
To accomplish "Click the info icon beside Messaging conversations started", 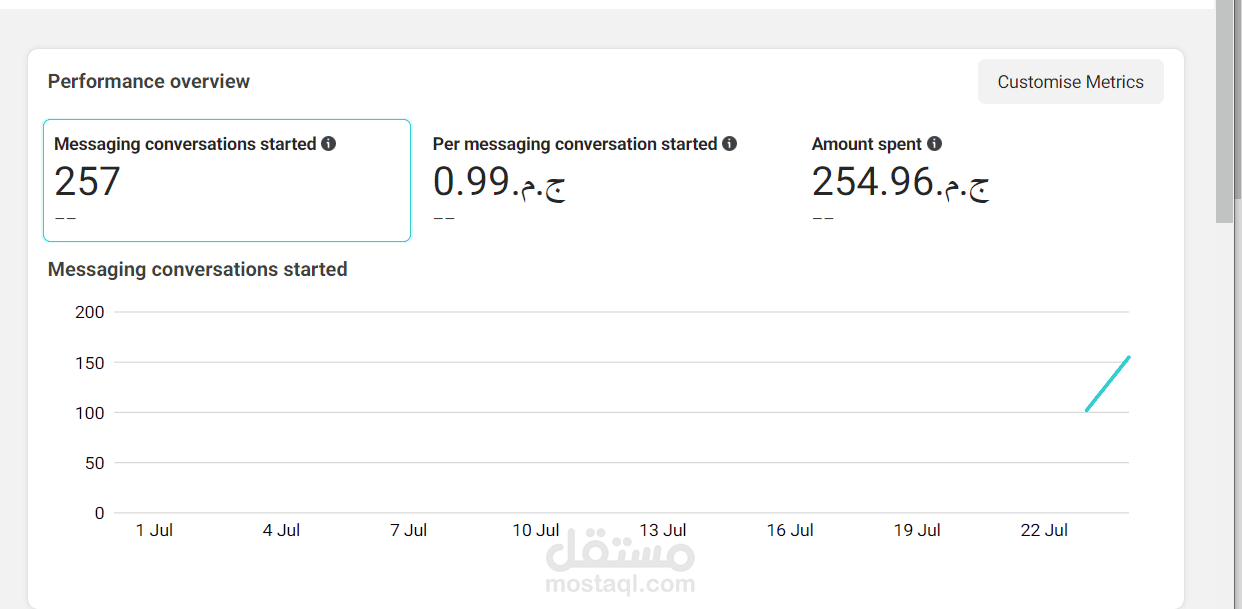I will click(329, 144).
